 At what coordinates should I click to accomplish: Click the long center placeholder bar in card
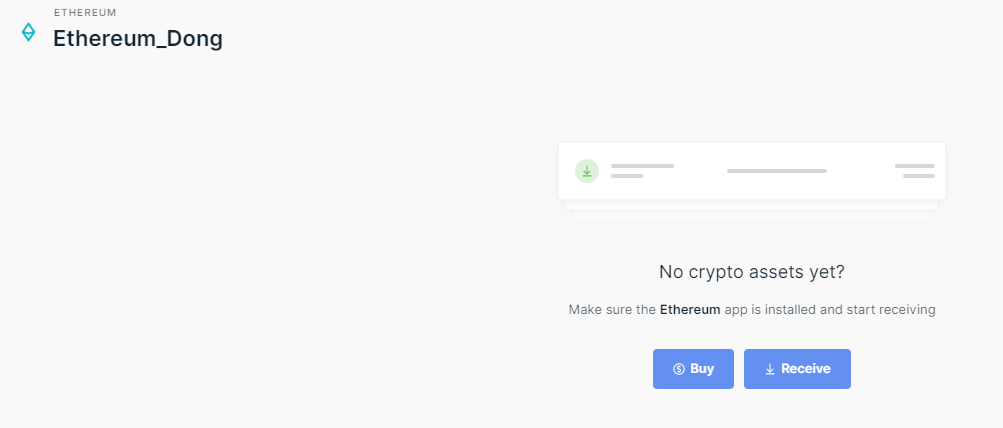777,171
